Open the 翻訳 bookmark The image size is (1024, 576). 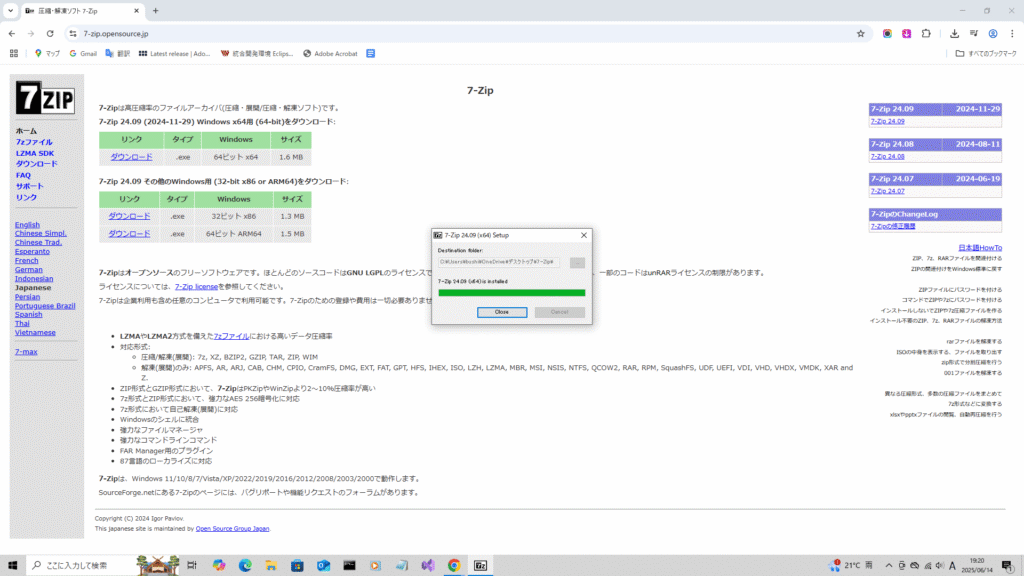tap(118, 54)
